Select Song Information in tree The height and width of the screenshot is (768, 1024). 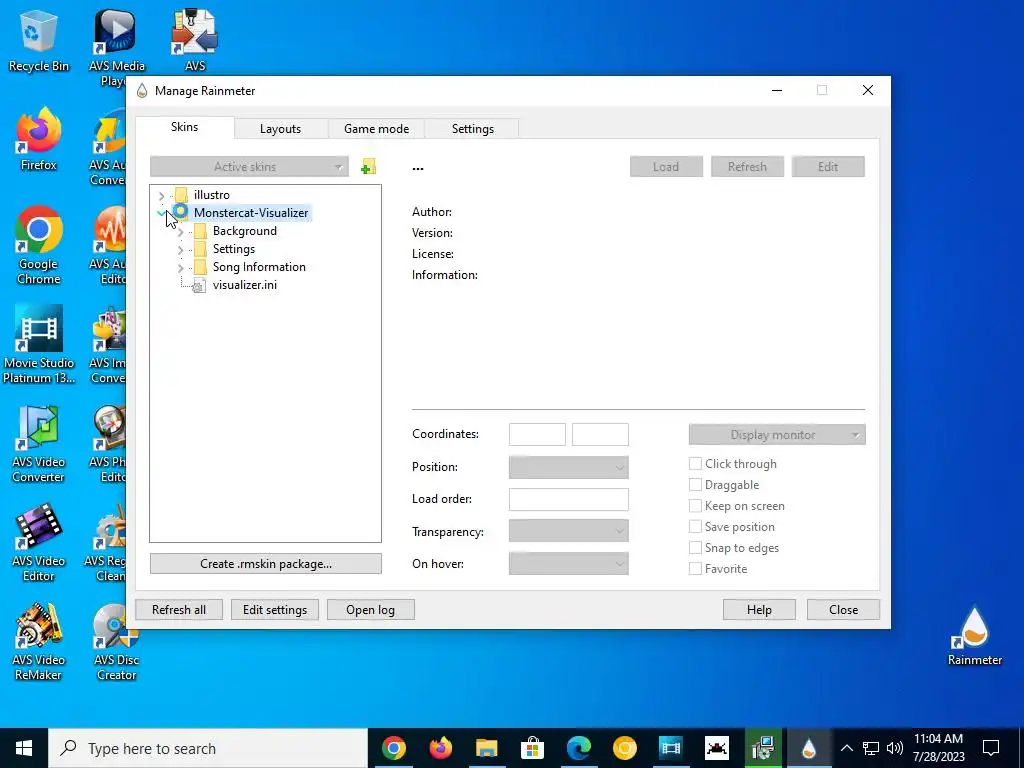coord(259,267)
